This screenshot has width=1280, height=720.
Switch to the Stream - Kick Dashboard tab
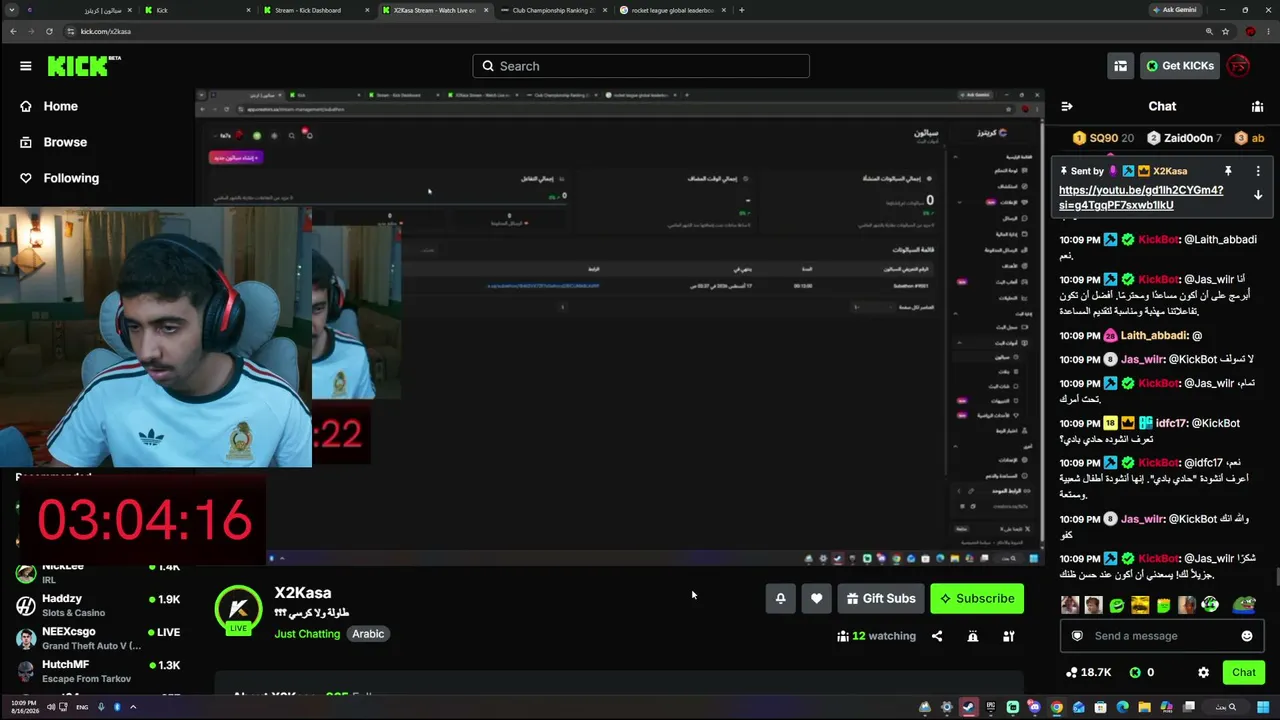coord(315,10)
